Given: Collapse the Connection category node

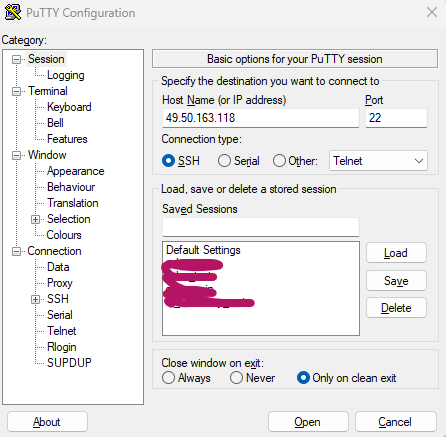Looking at the screenshot, I should tap(16, 251).
